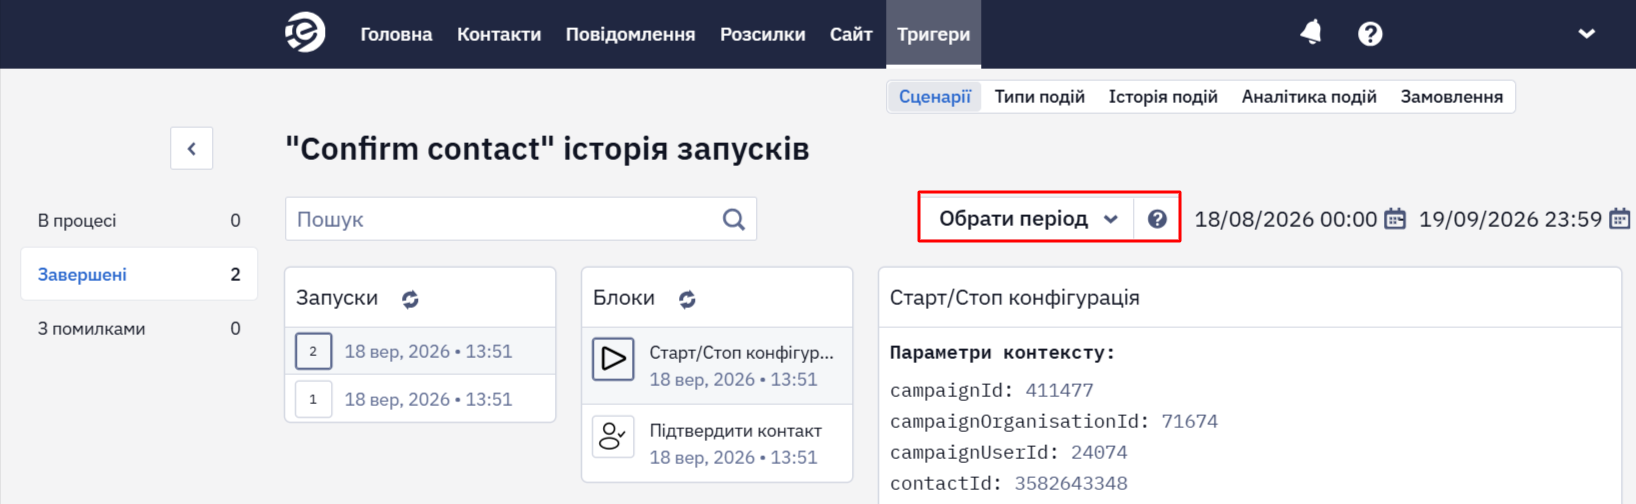Show З помилками launches
The height and width of the screenshot is (504, 1636).
(139, 328)
